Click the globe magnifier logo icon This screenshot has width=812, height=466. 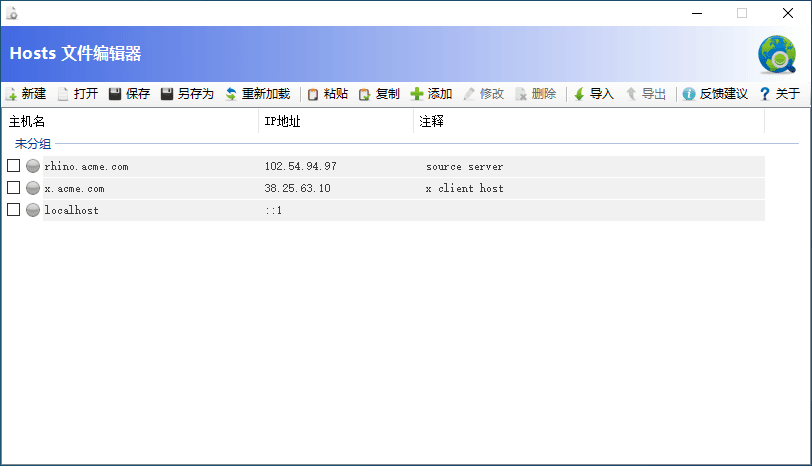(x=777, y=55)
